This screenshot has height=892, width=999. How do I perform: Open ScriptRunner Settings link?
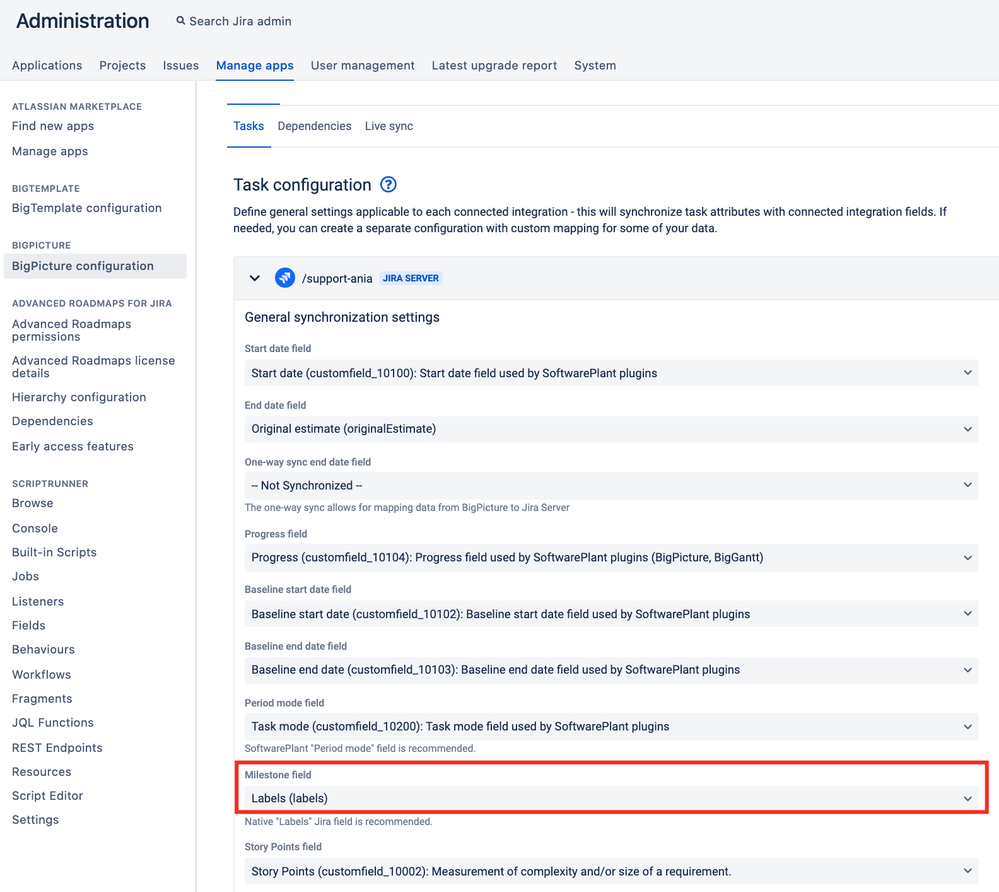point(35,819)
